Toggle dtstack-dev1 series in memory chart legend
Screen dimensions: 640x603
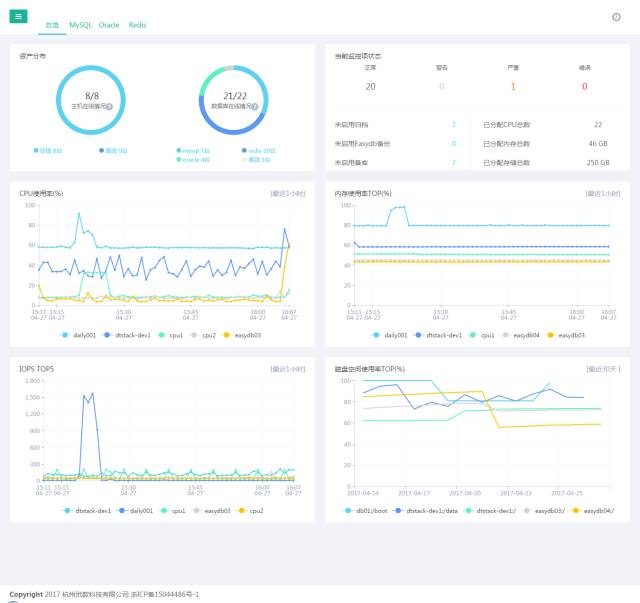[439, 335]
